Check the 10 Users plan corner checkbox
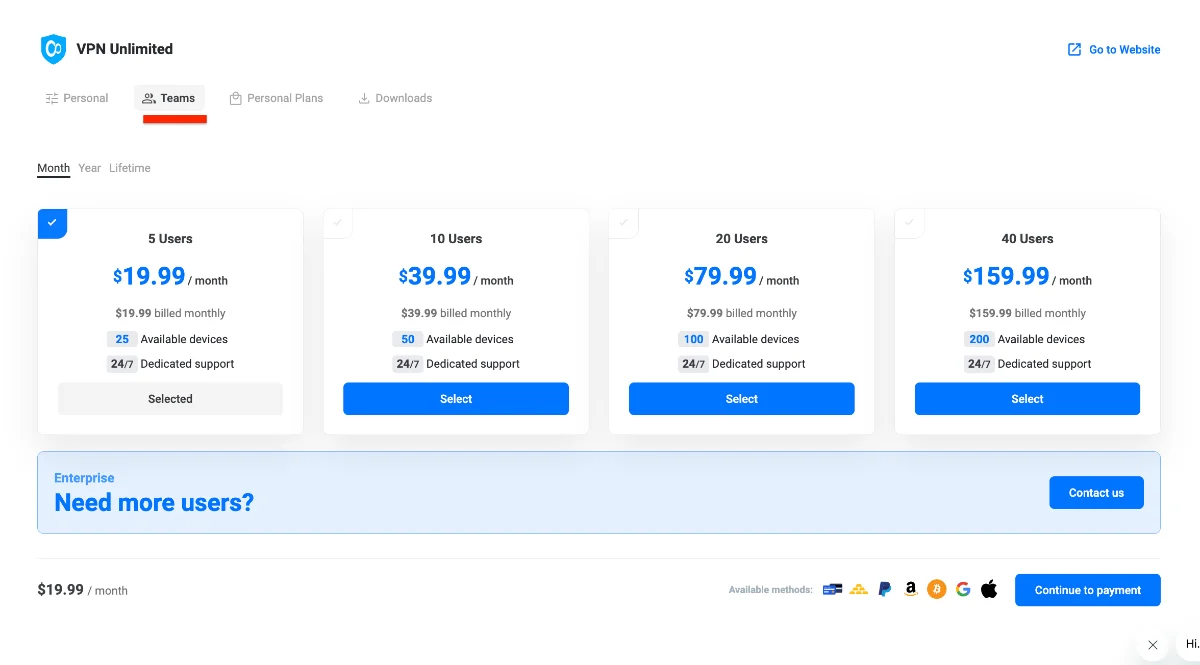The height and width of the screenshot is (665, 1200). [x=338, y=223]
